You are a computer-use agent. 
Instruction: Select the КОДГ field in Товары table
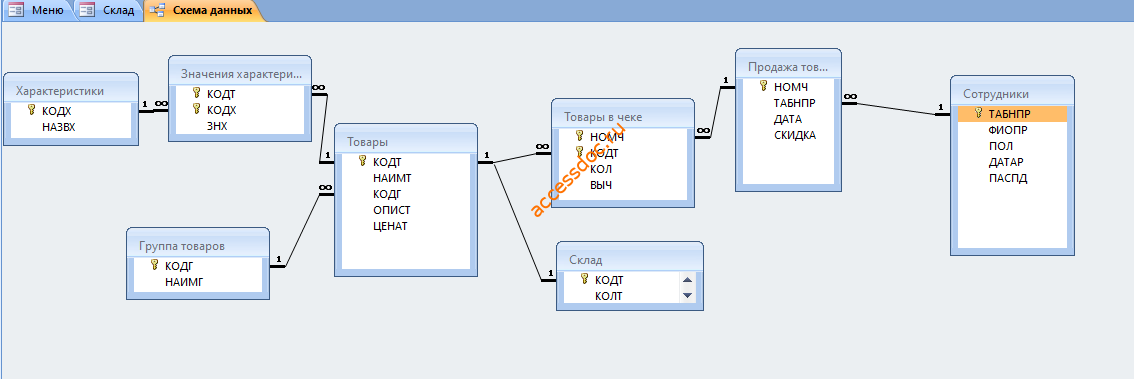click(x=388, y=194)
